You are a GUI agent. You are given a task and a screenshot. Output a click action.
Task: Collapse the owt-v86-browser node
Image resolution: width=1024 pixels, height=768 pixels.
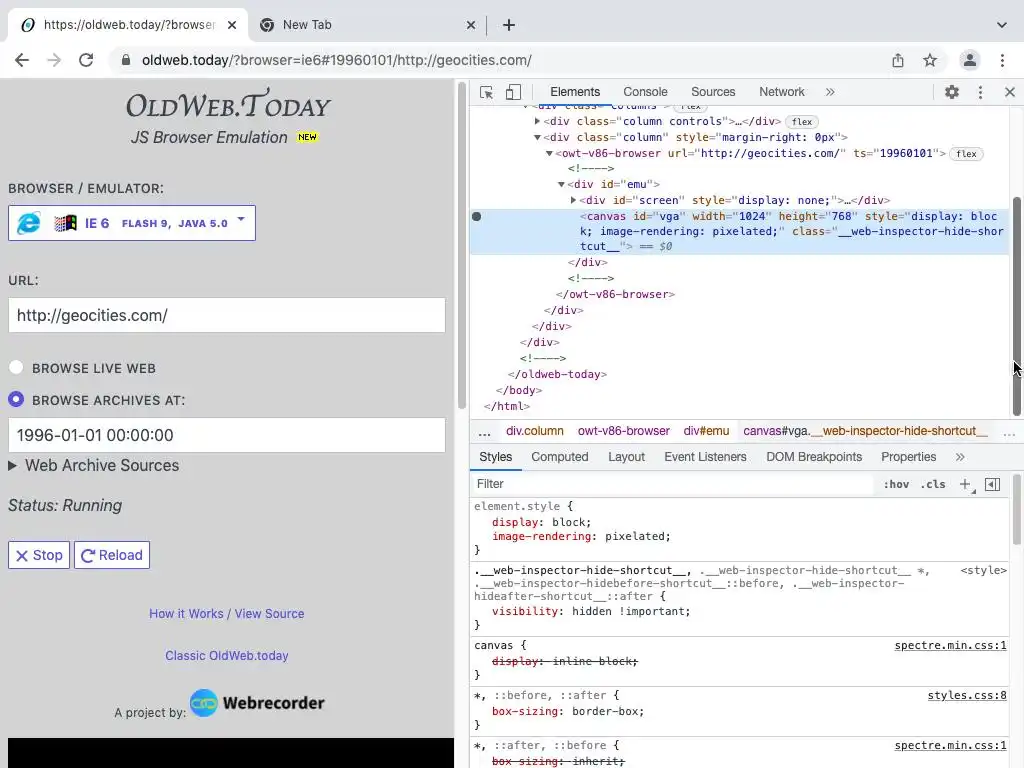point(549,153)
